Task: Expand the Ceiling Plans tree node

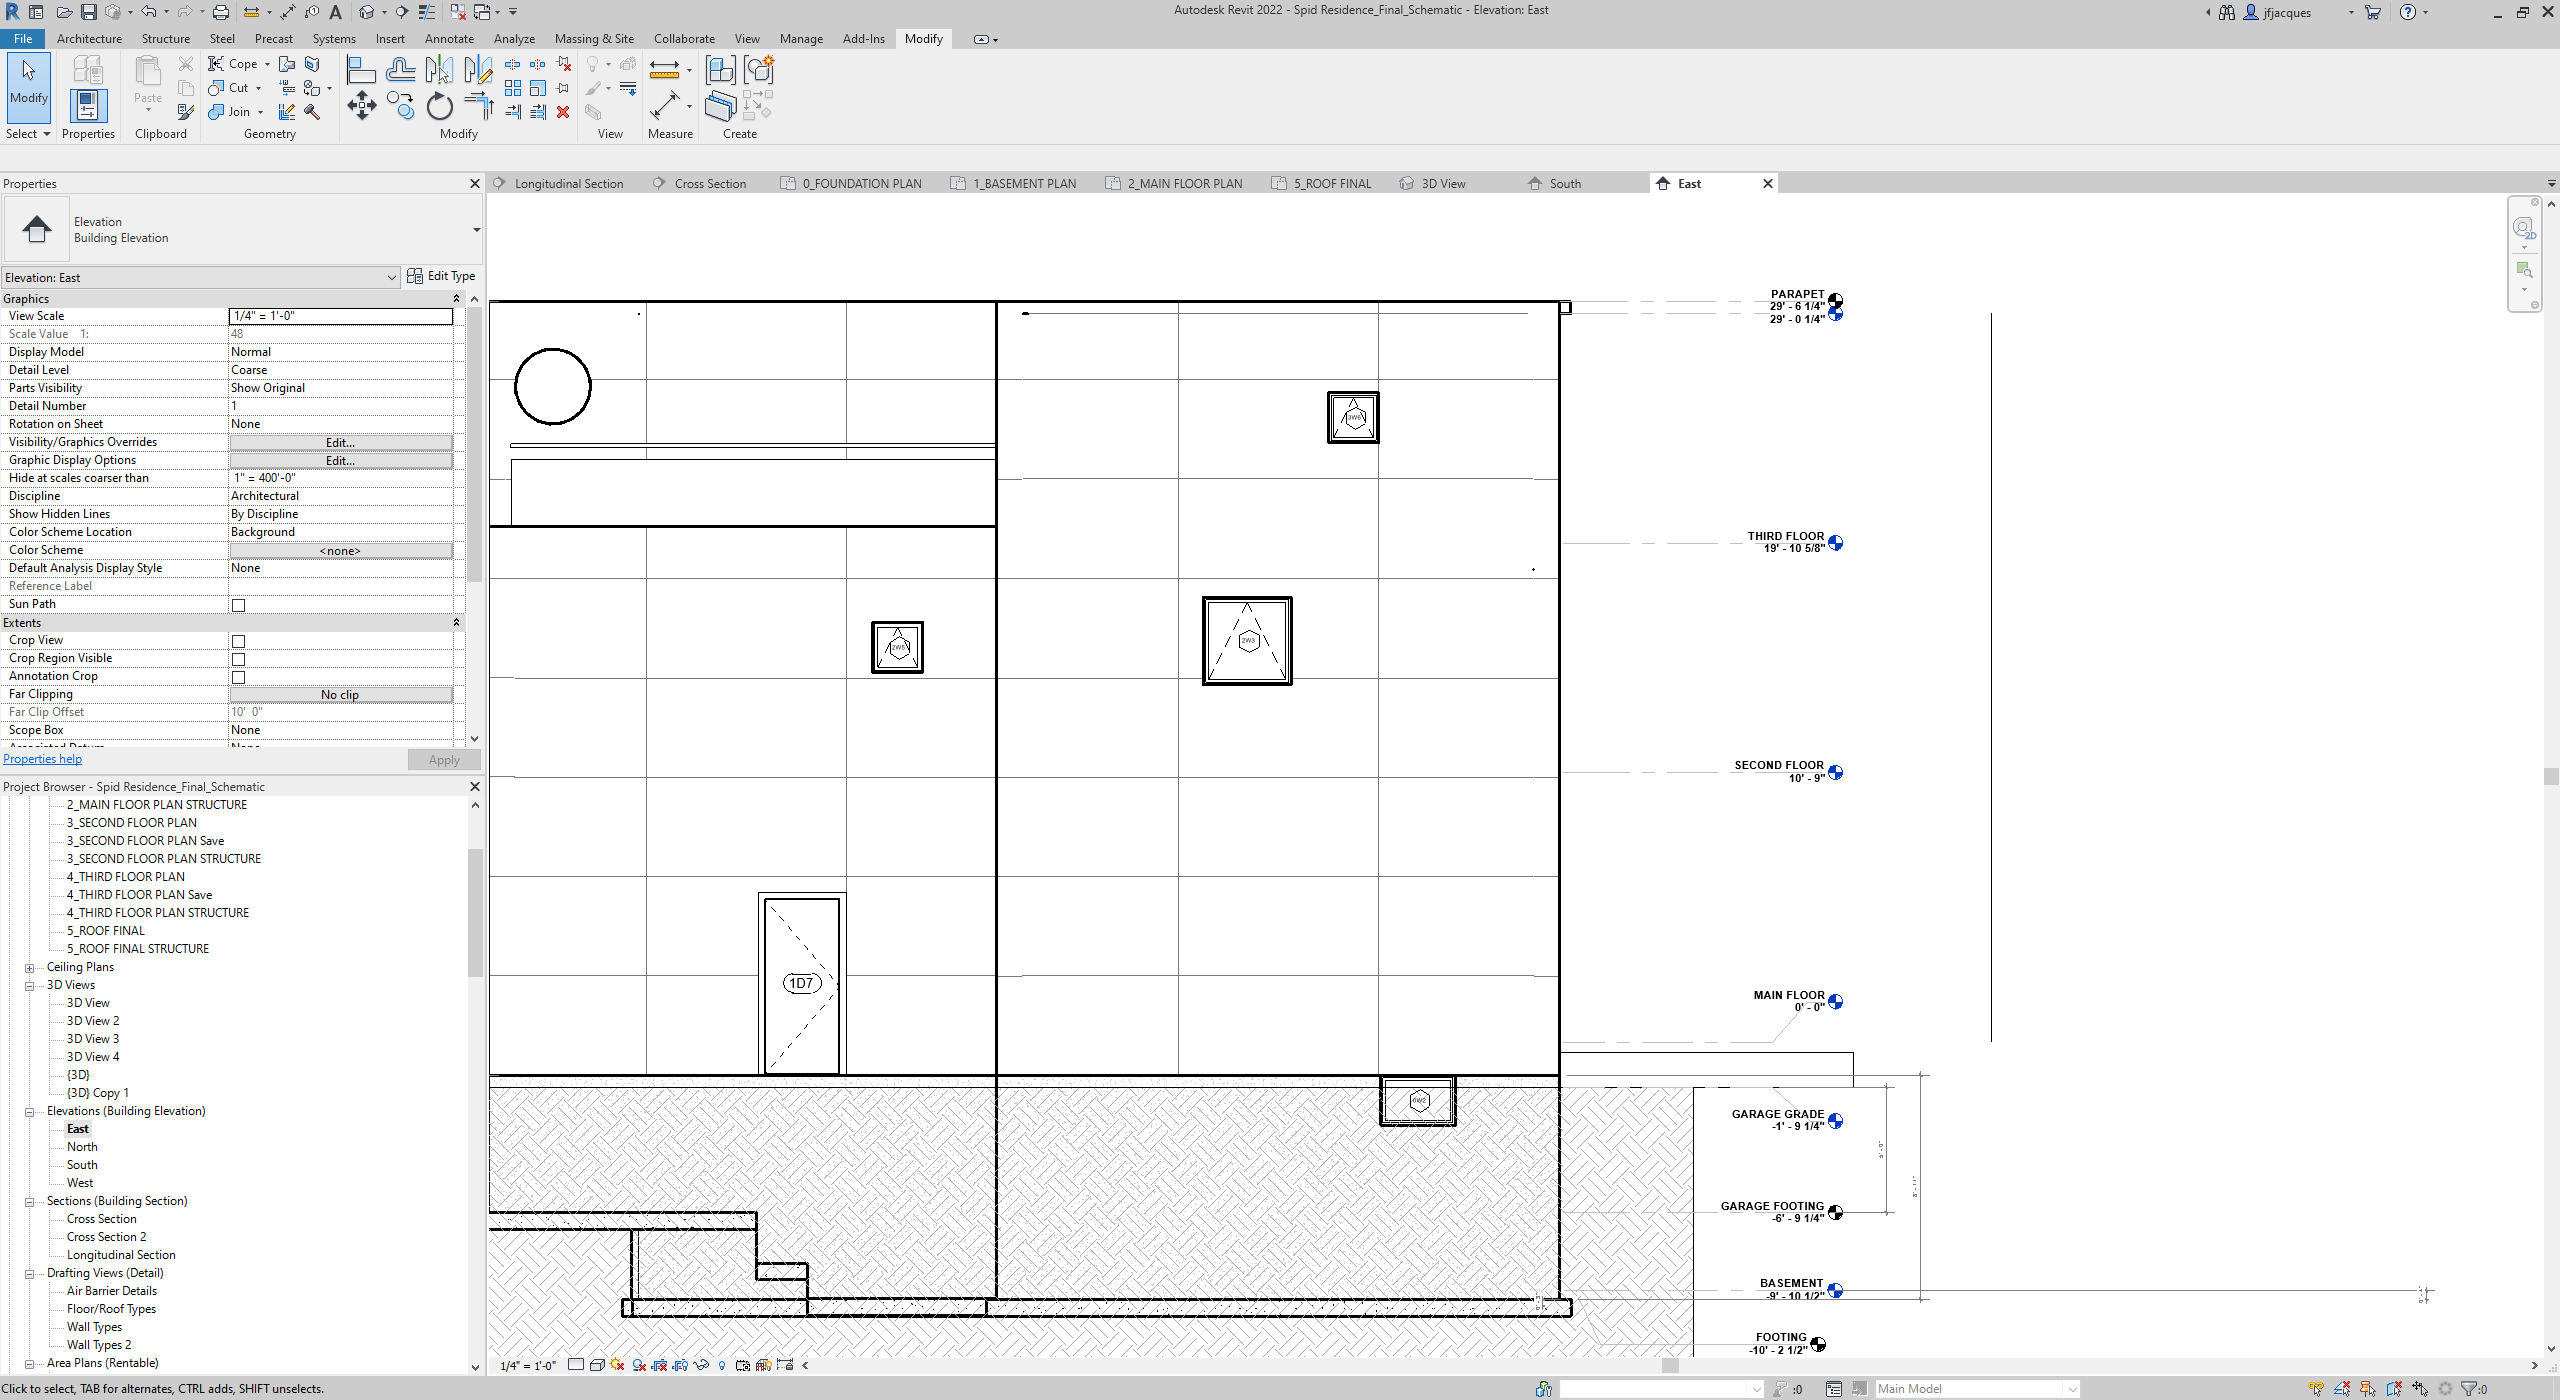Action: [x=30, y=968]
